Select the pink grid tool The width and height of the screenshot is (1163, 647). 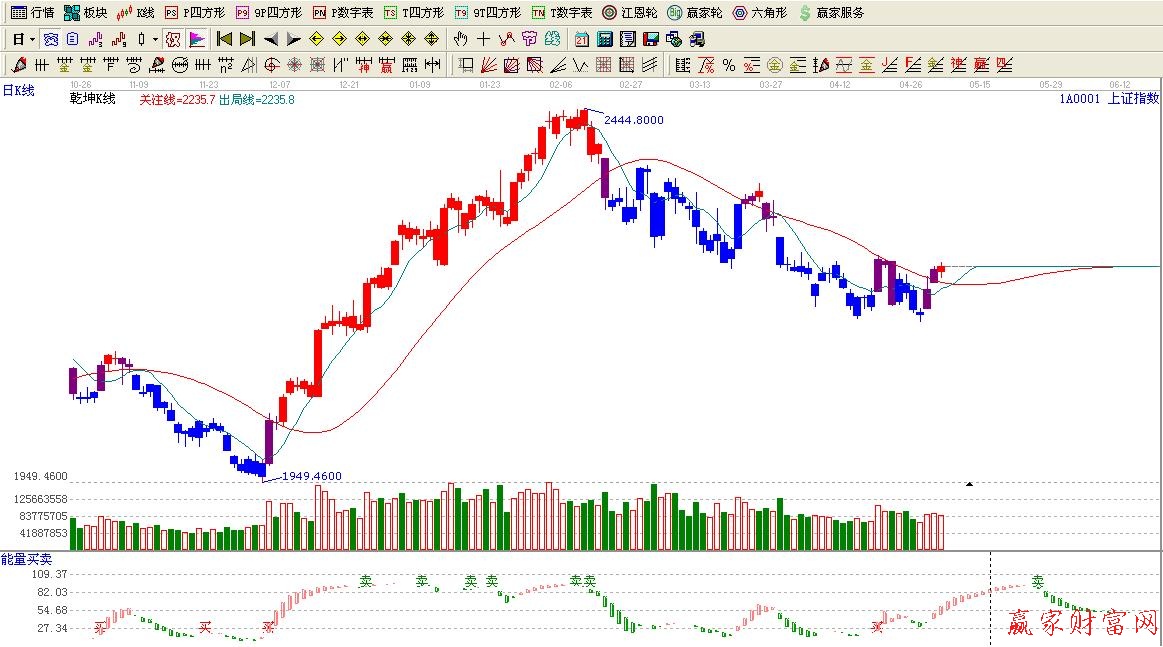coord(604,65)
